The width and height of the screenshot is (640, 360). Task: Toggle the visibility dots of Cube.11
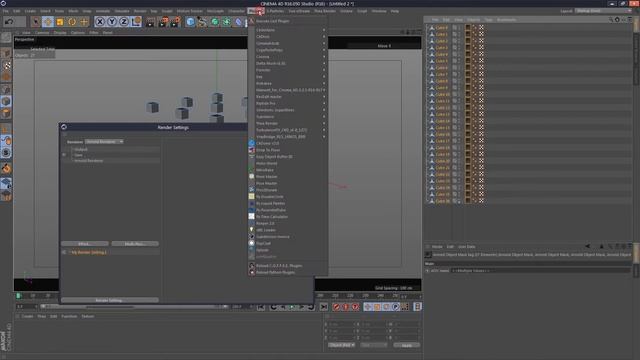(x=459, y=101)
